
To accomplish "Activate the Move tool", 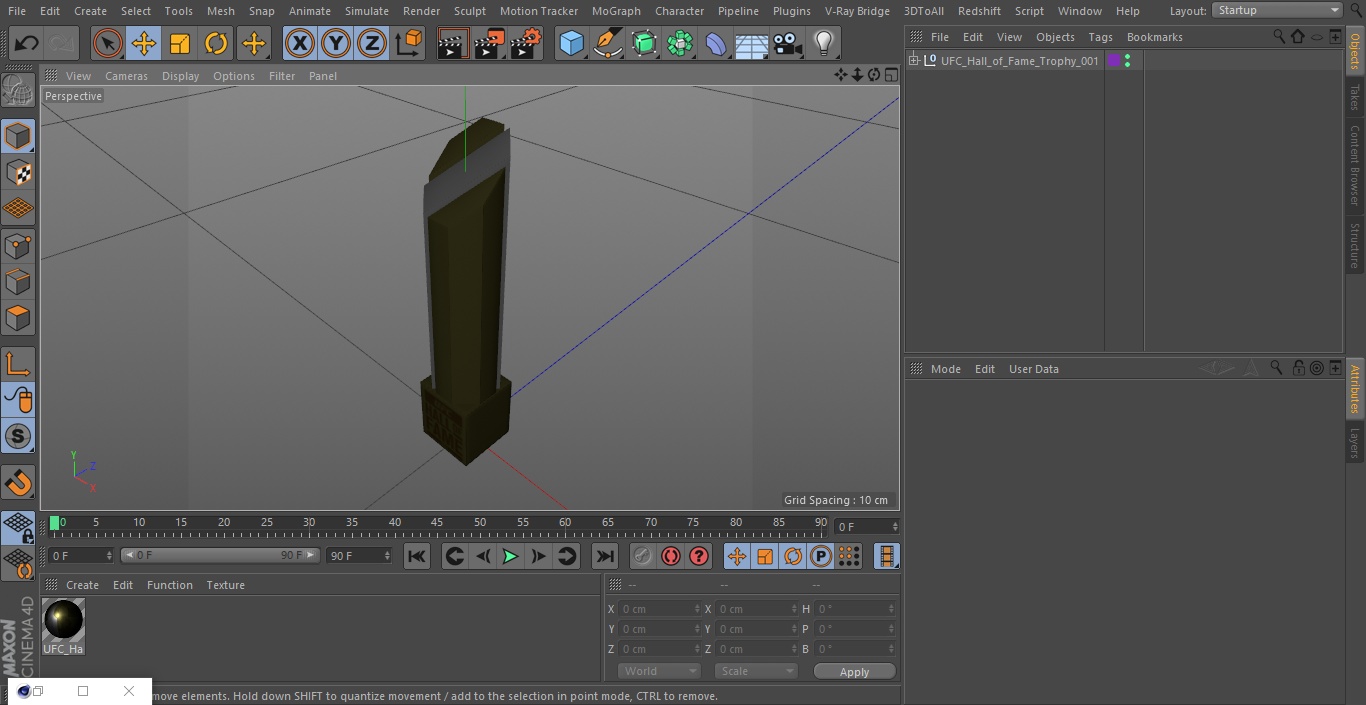I will pyautogui.click(x=144, y=44).
